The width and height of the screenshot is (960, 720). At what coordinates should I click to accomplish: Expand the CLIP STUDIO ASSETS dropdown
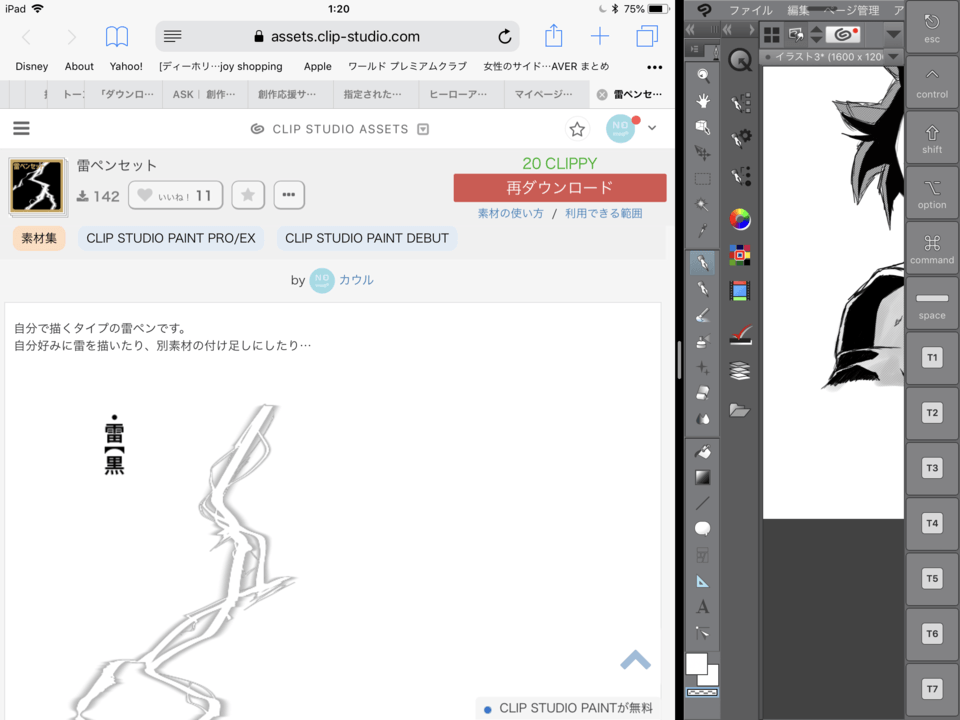[423, 129]
